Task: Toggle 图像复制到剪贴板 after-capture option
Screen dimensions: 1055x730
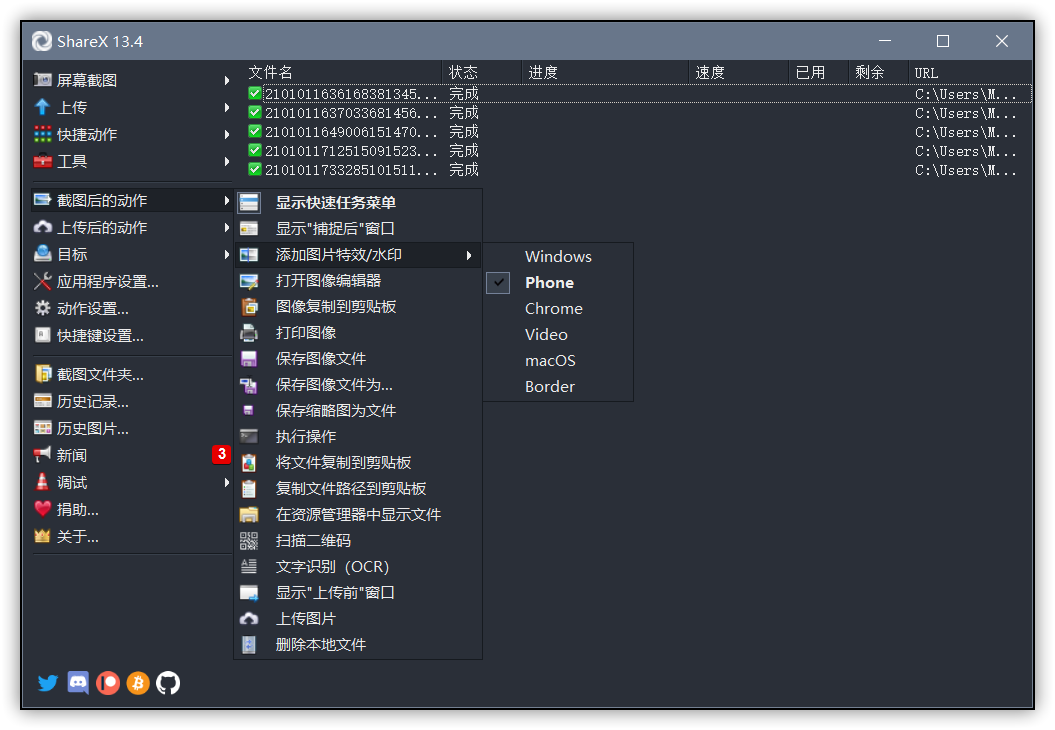Action: [358, 307]
